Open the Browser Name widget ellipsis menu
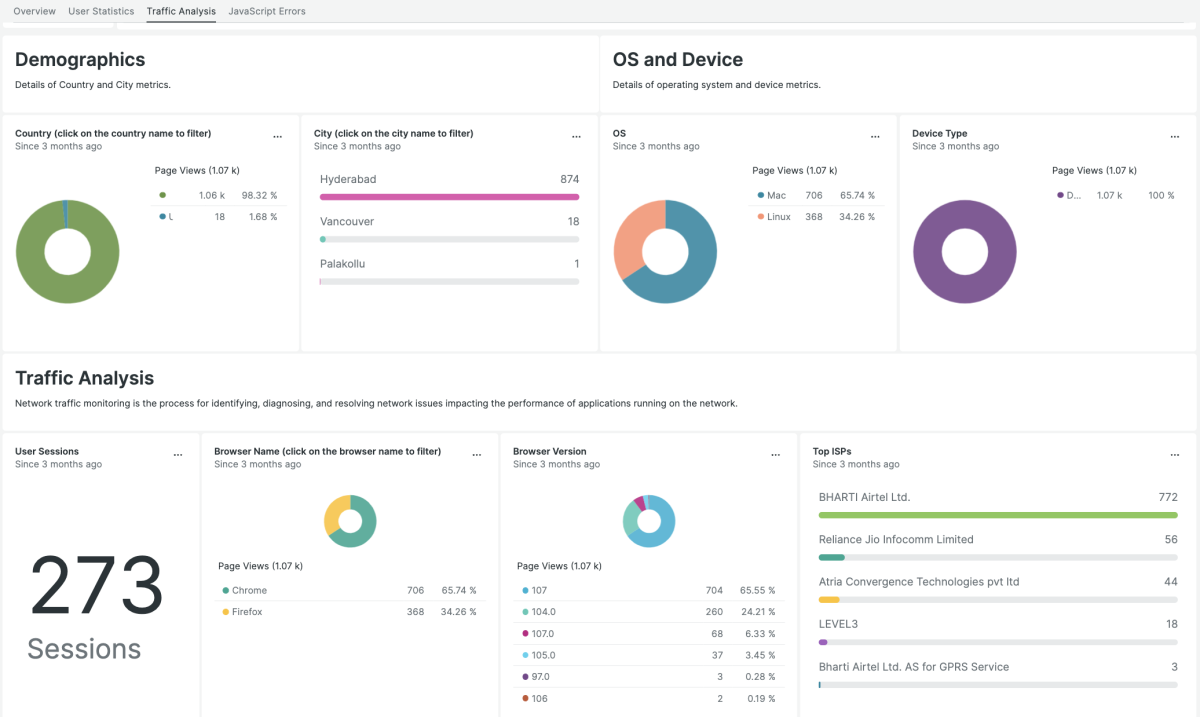1200x717 pixels. [x=476, y=455]
